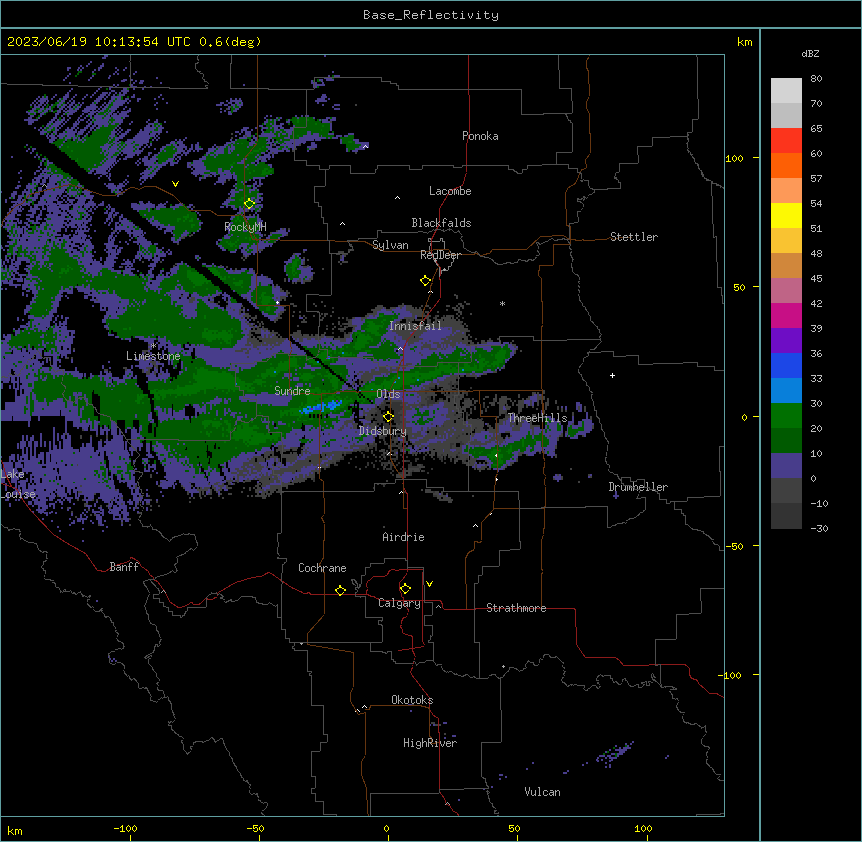Click the Okotoks town label
Screen dimensions: 862x842
(x=412, y=700)
